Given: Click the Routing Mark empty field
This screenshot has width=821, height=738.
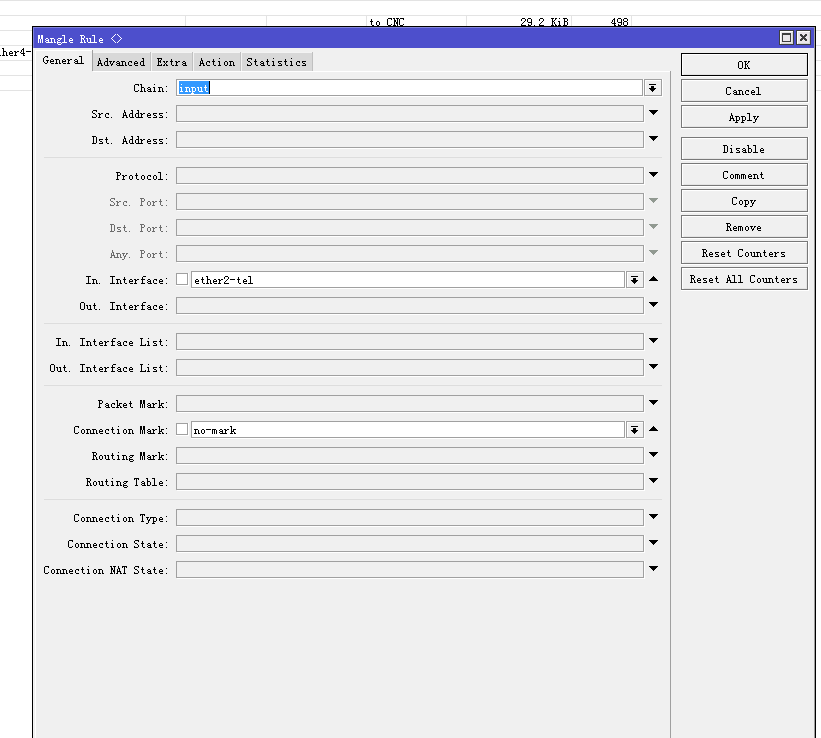Looking at the screenshot, I should pos(409,456).
